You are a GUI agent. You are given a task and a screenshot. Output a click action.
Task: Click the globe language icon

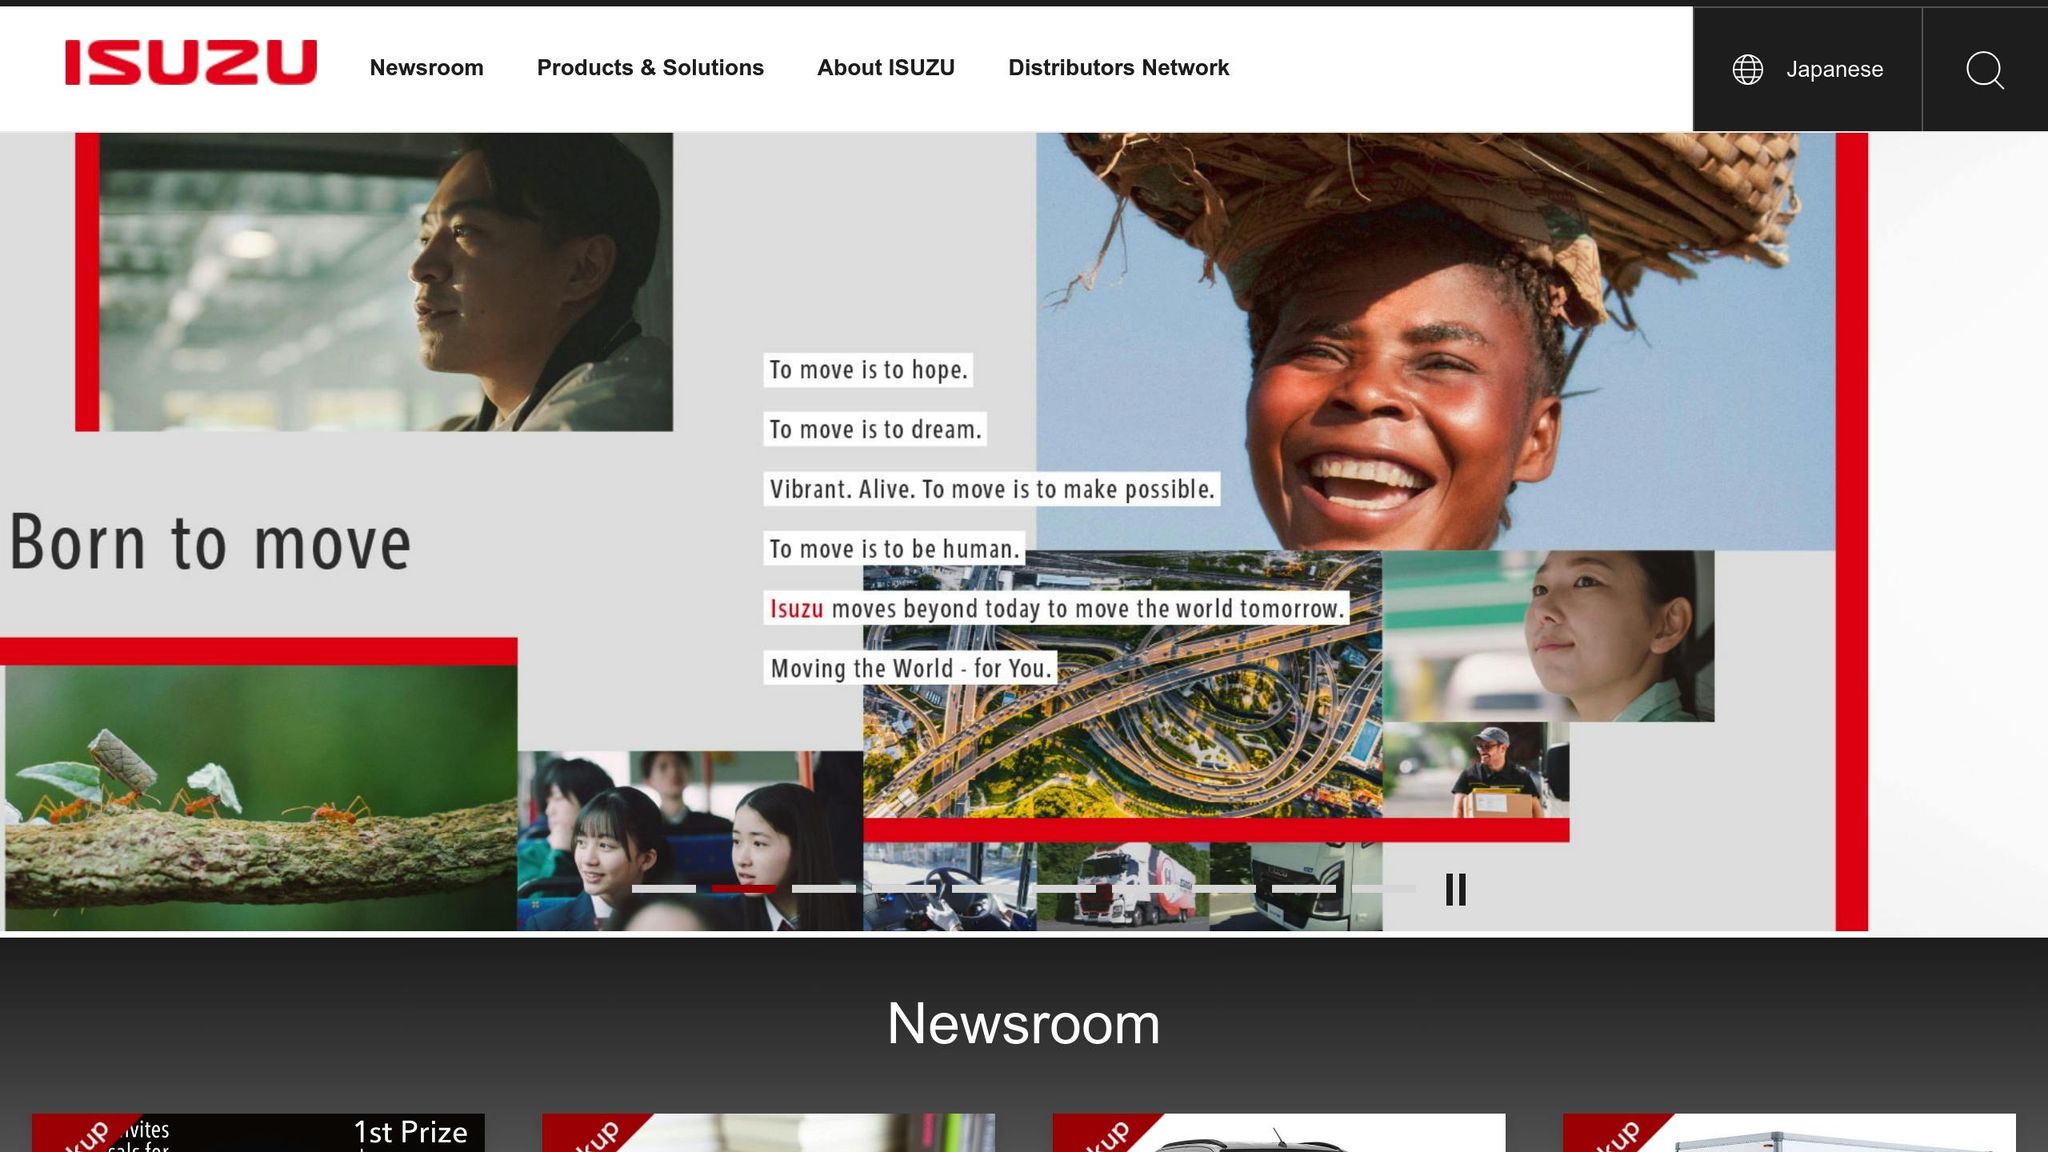point(1747,69)
